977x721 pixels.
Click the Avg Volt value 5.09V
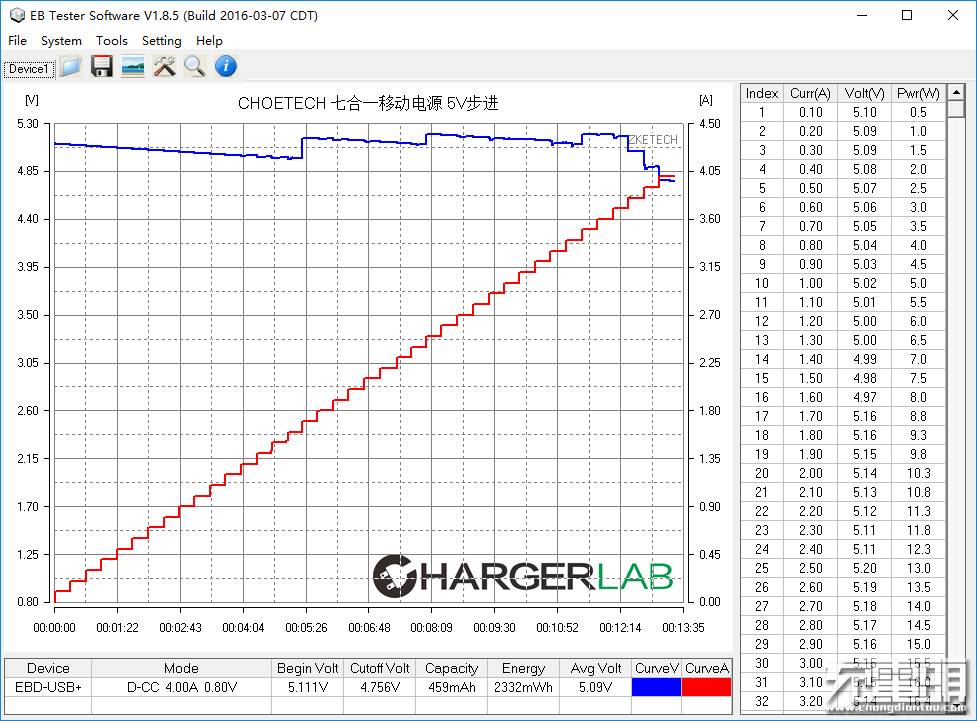click(x=596, y=687)
